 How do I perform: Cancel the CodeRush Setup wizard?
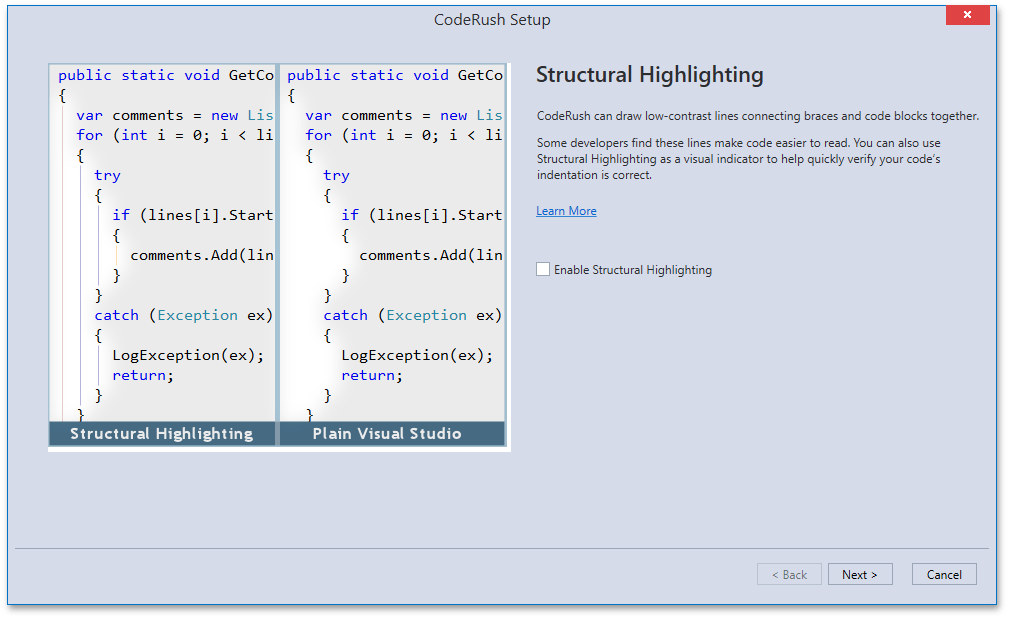point(944,574)
